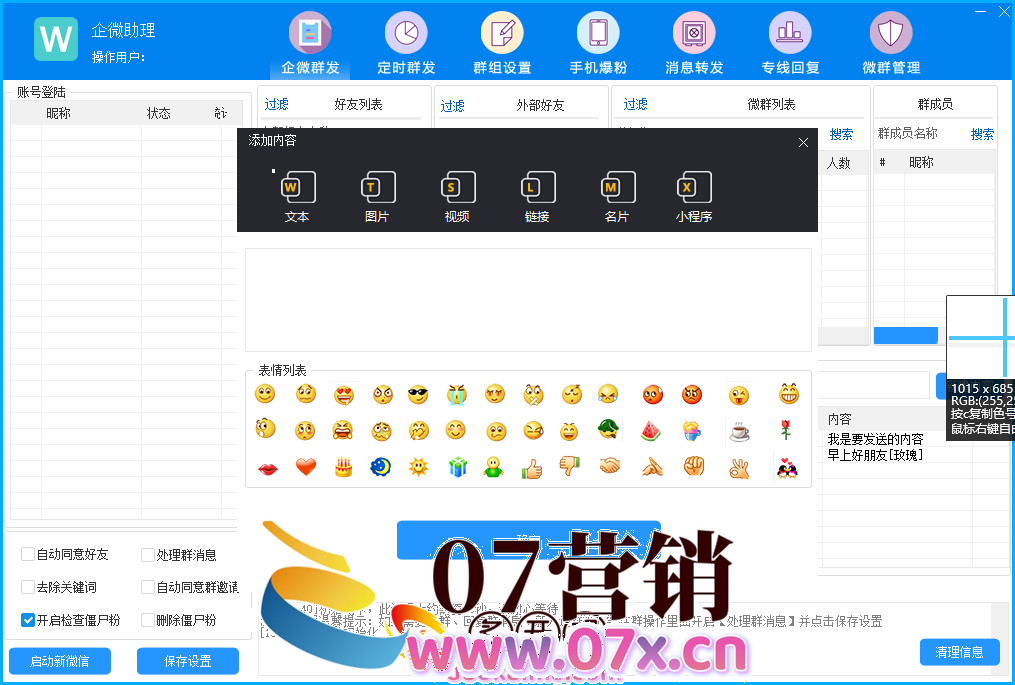Open the 专线回复 tab
The image size is (1015, 685).
(x=790, y=43)
